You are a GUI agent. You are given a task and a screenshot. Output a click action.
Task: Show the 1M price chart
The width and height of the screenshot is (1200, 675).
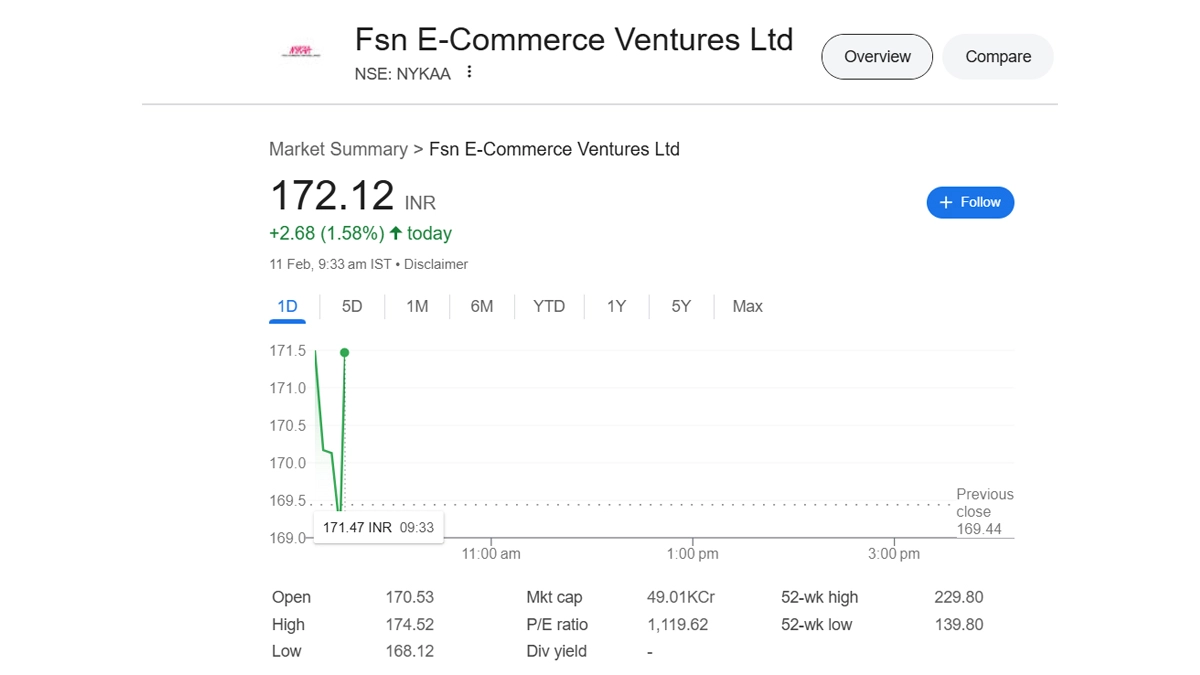[417, 307]
